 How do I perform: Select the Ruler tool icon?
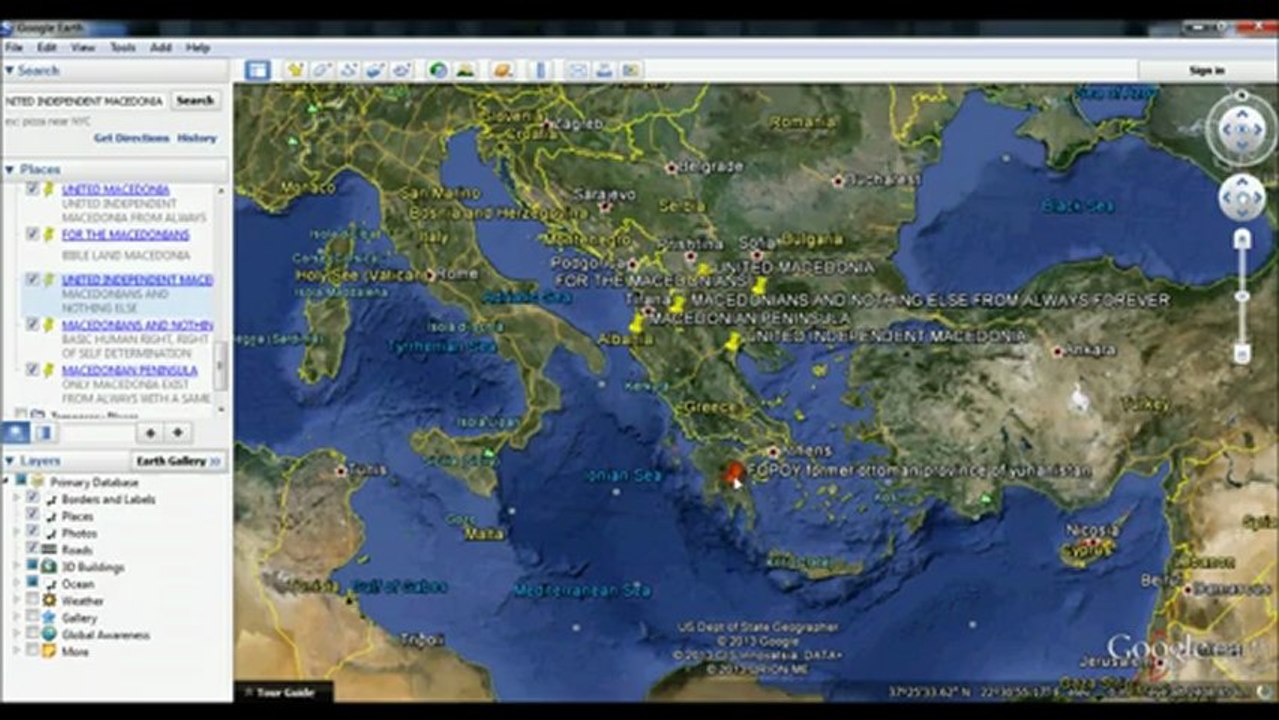tap(540, 70)
